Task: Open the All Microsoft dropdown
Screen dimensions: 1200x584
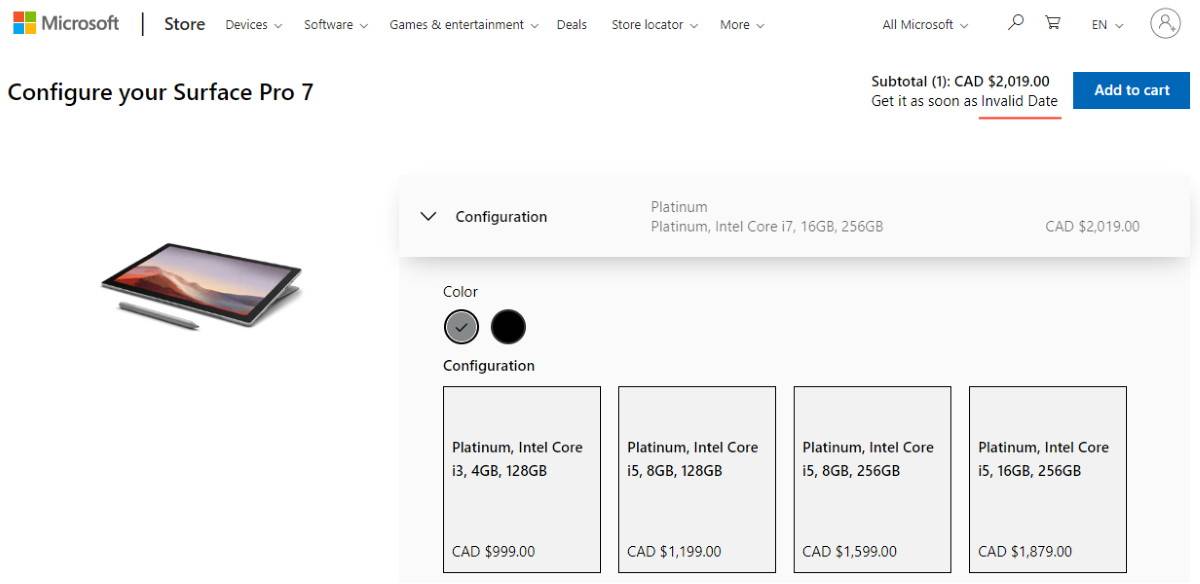Action: (925, 25)
